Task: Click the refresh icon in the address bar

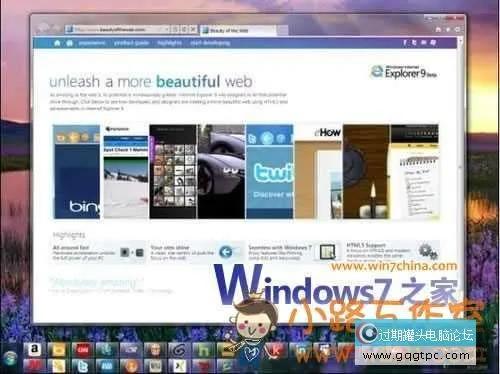Action: (x=184, y=29)
